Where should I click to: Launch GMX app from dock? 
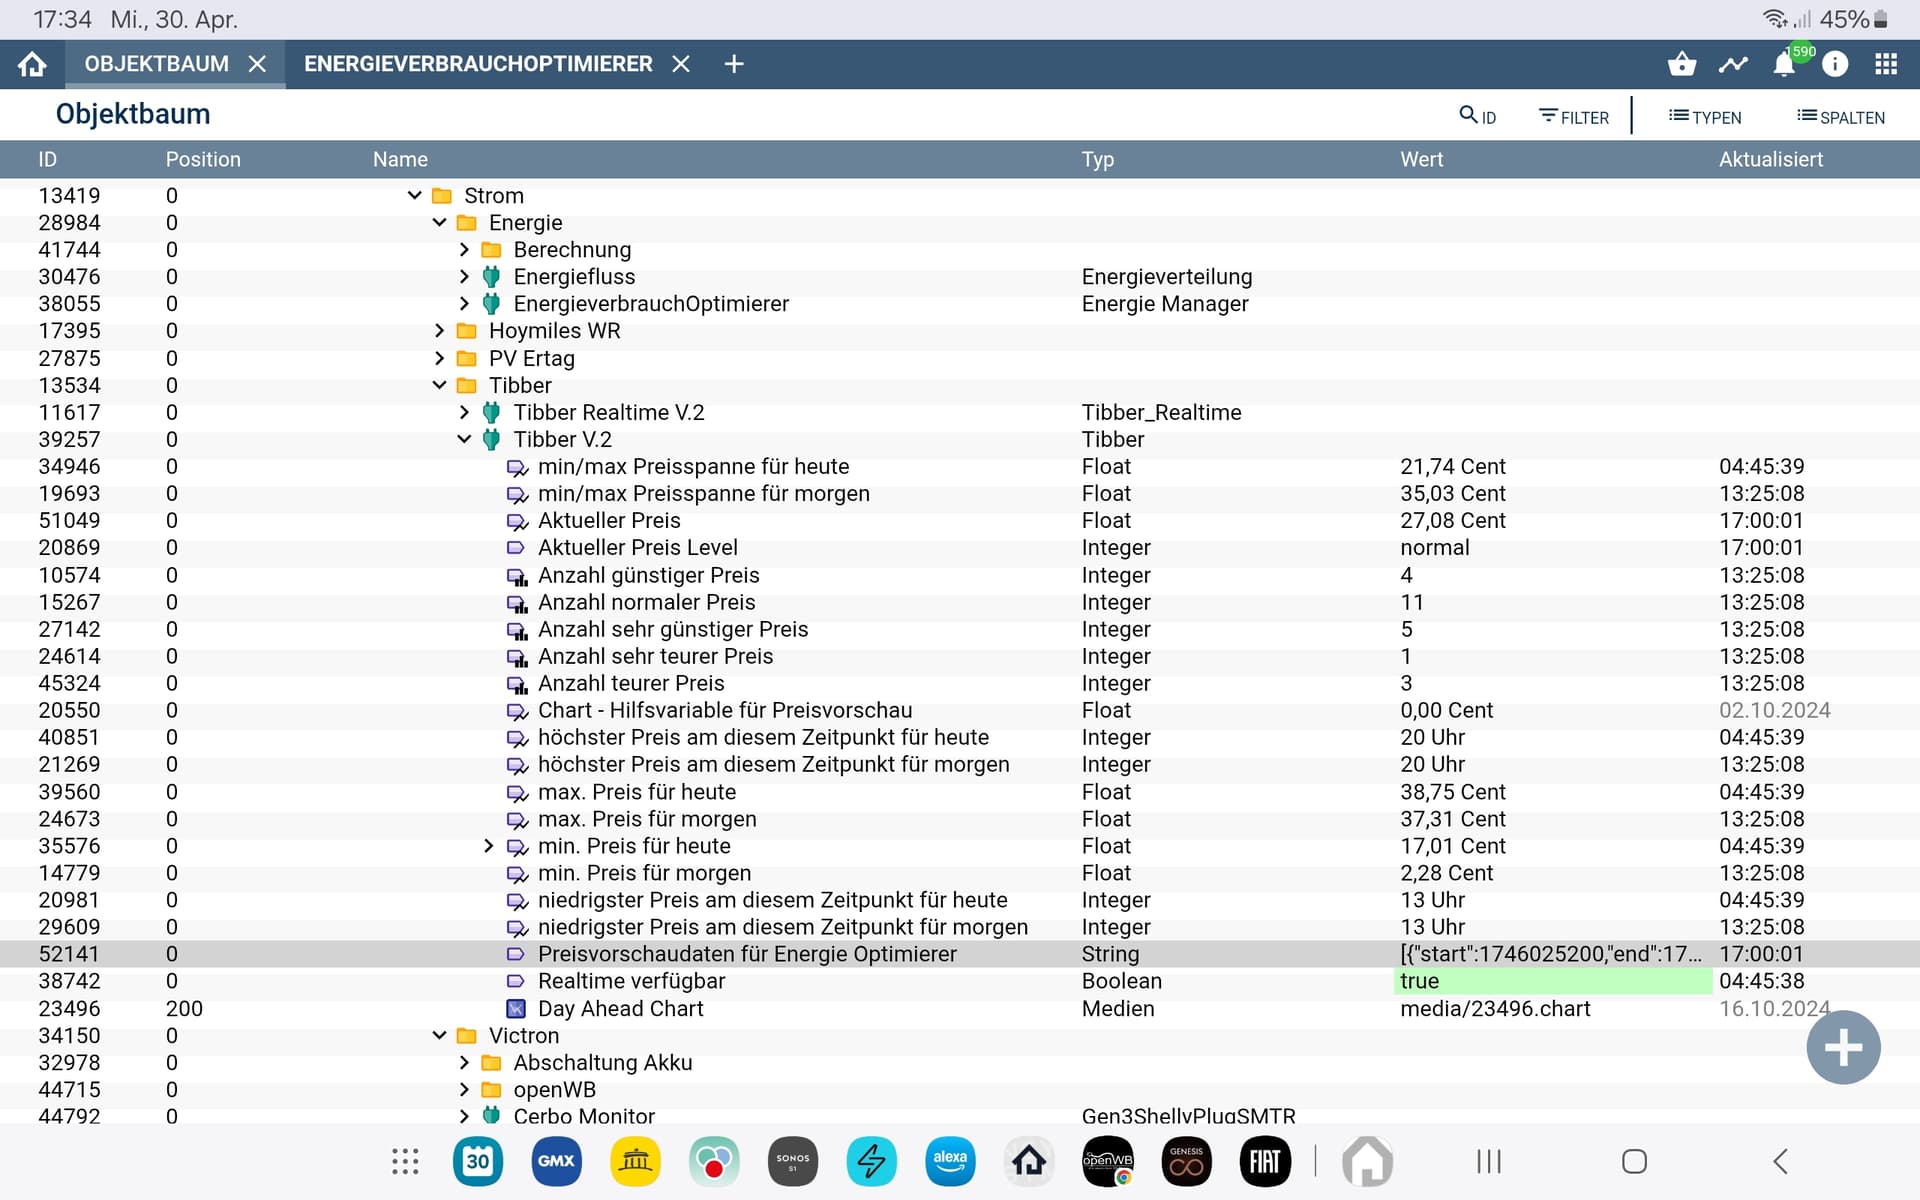click(556, 1161)
